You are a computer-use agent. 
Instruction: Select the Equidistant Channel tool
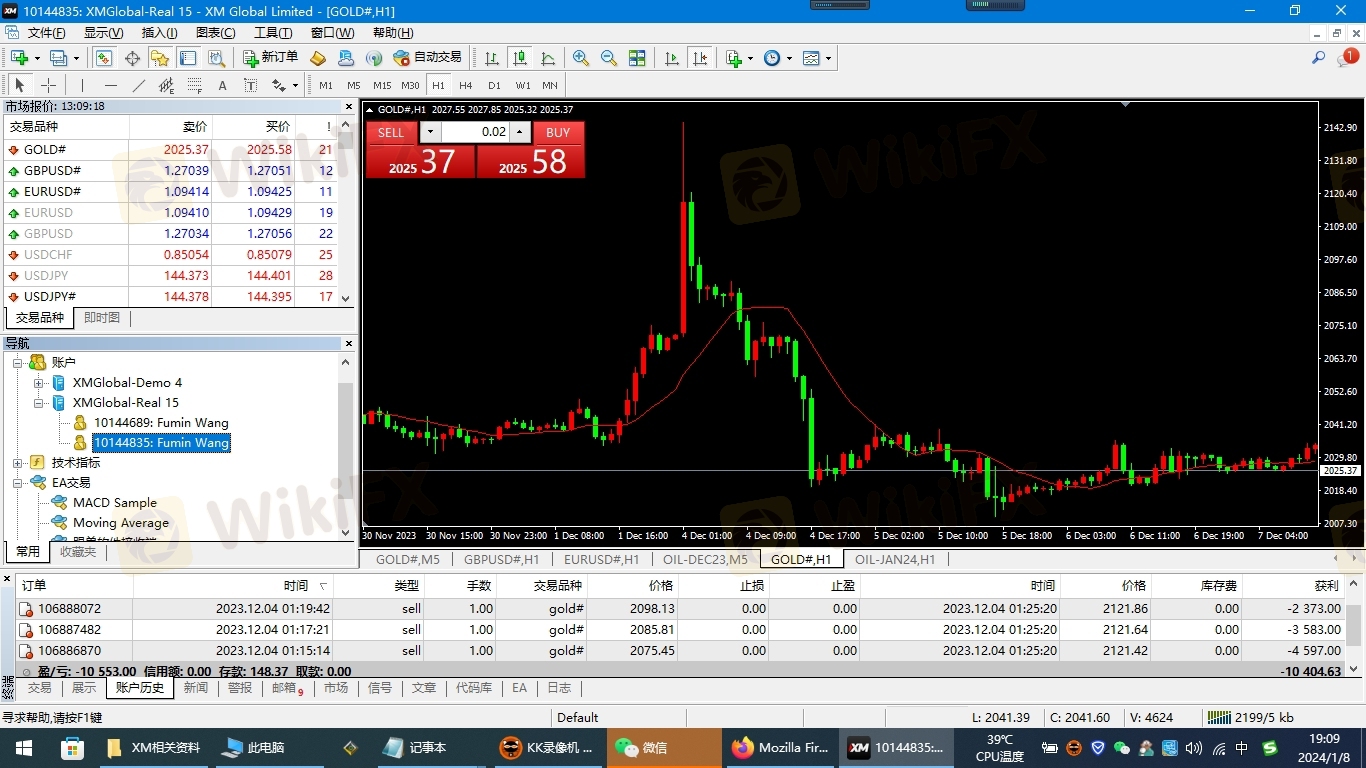point(166,85)
